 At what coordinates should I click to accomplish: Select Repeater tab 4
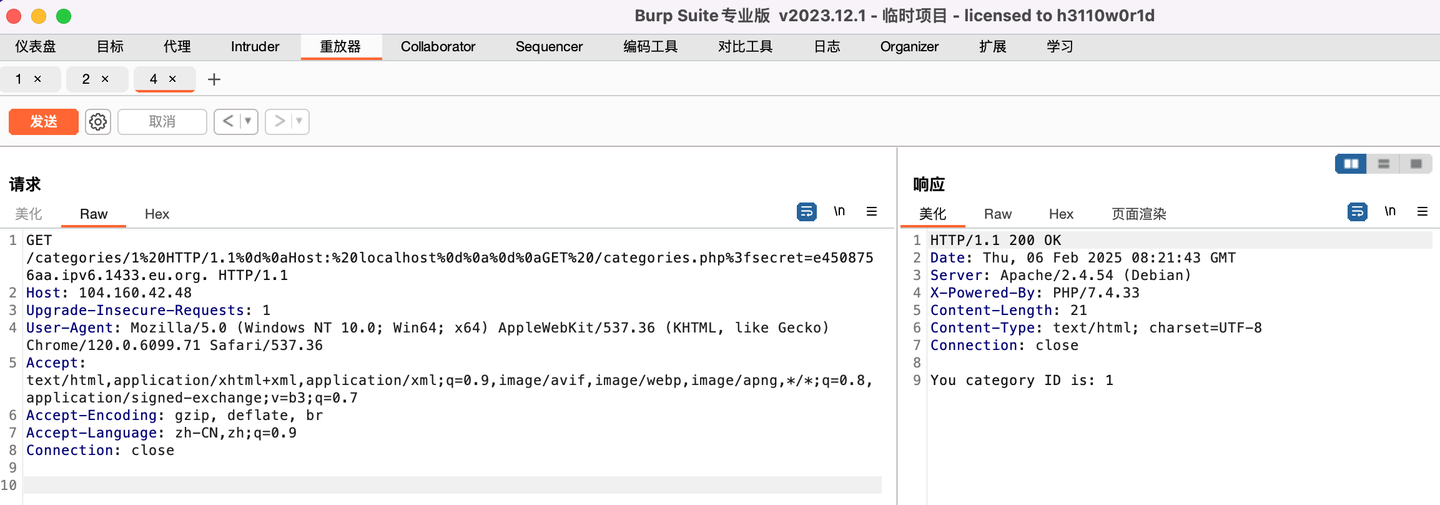click(153, 79)
